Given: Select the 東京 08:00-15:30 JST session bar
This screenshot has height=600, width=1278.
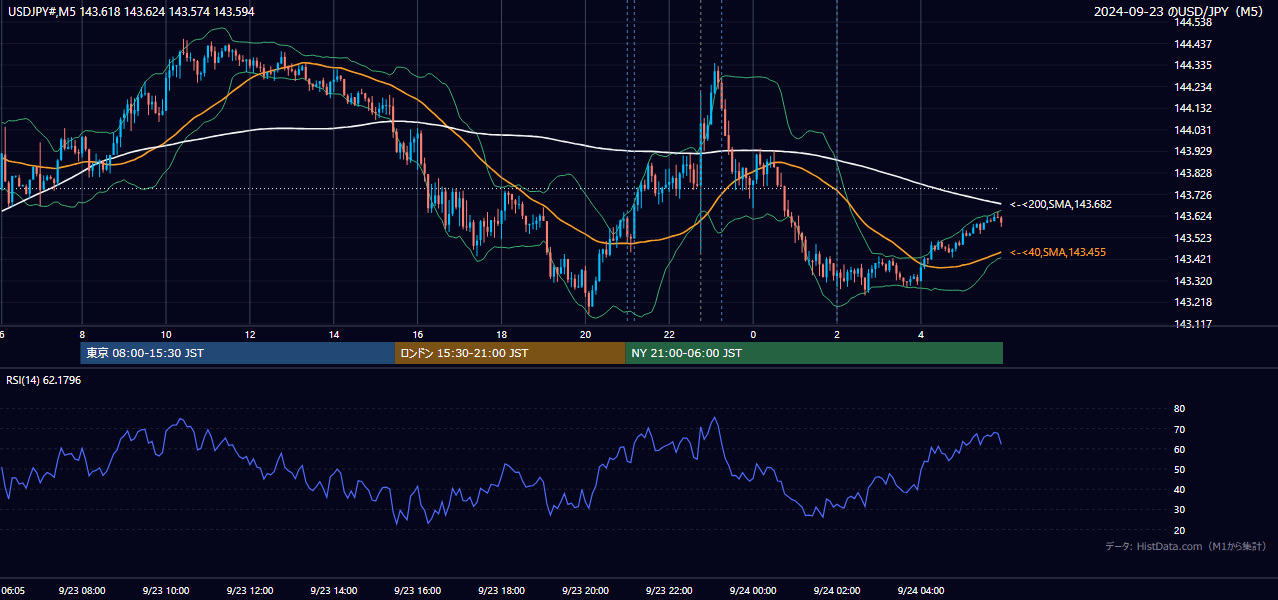Looking at the screenshot, I should click(x=238, y=353).
